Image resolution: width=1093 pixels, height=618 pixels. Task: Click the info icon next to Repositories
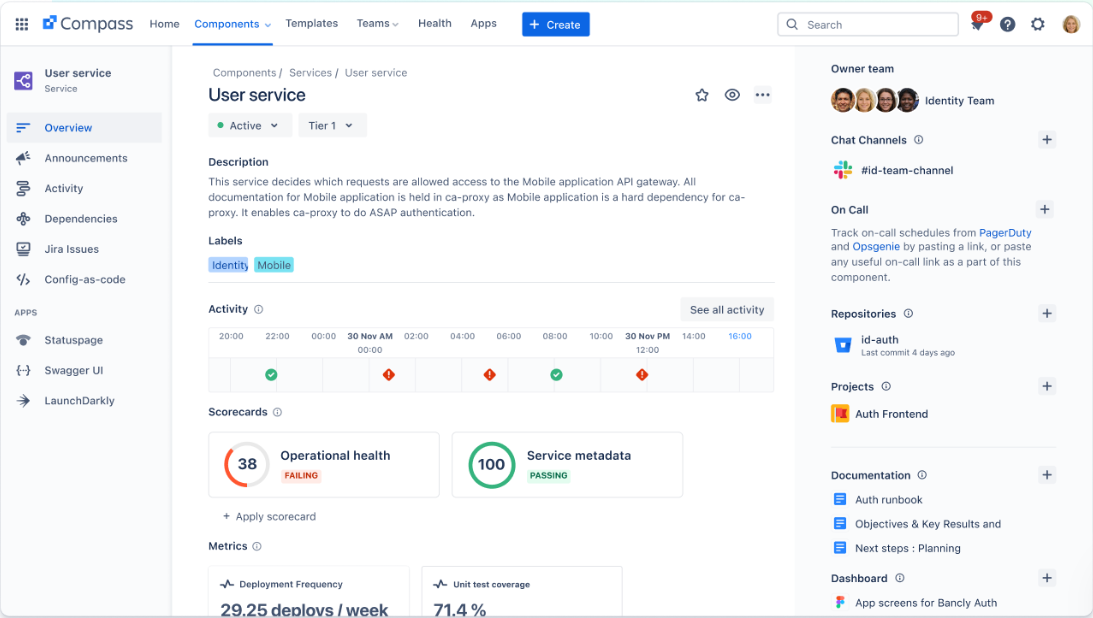pos(908,314)
